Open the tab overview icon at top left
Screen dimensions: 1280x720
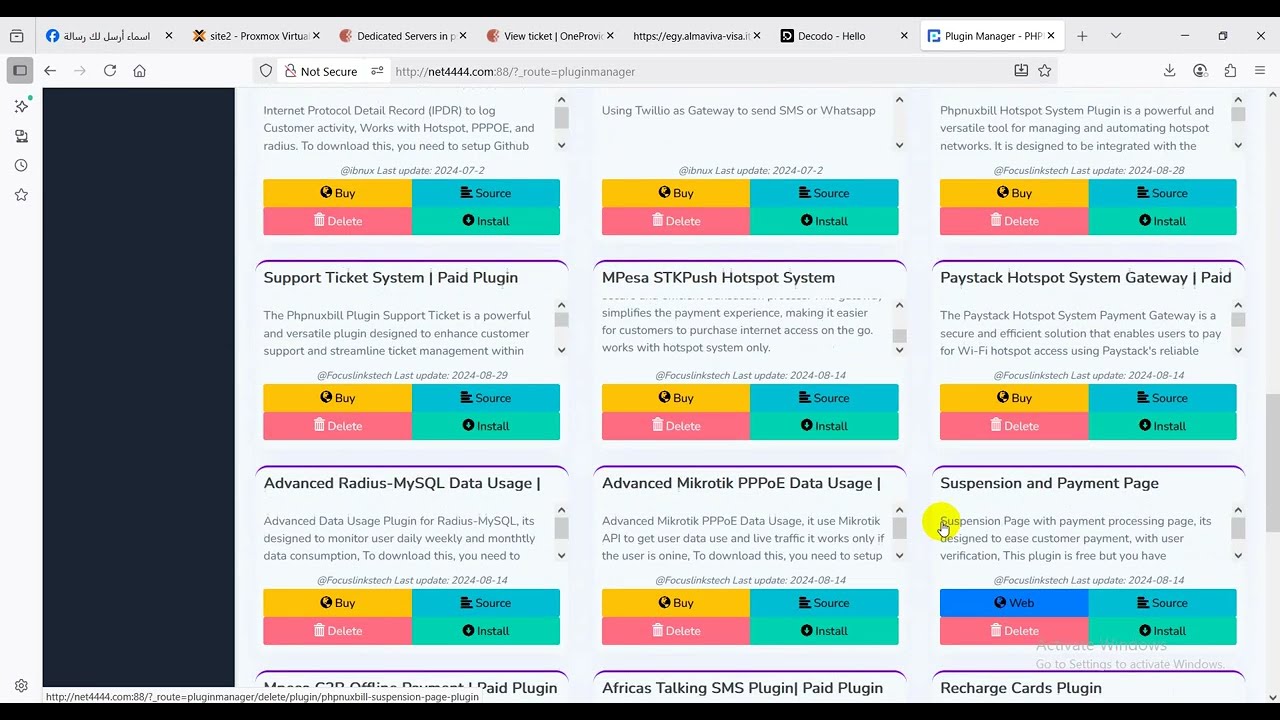(16, 36)
